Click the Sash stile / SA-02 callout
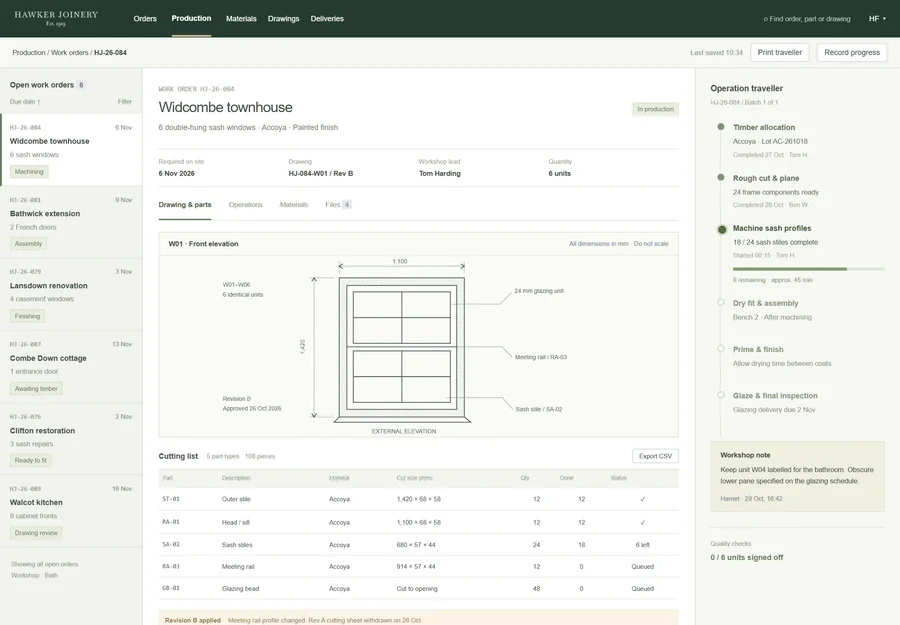 pyautogui.click(x=538, y=409)
